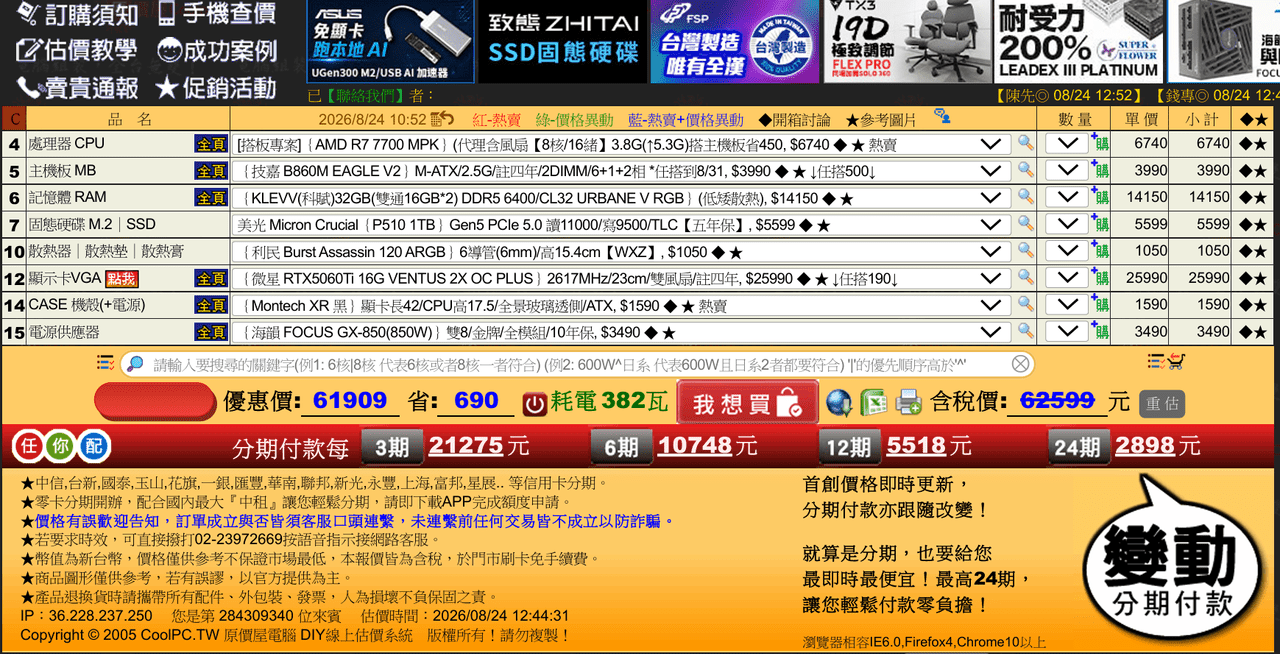Viewport: 1280px width, 654px height.
Task: Click the +購 add icon for 電源供應器
Action: 1100,331
